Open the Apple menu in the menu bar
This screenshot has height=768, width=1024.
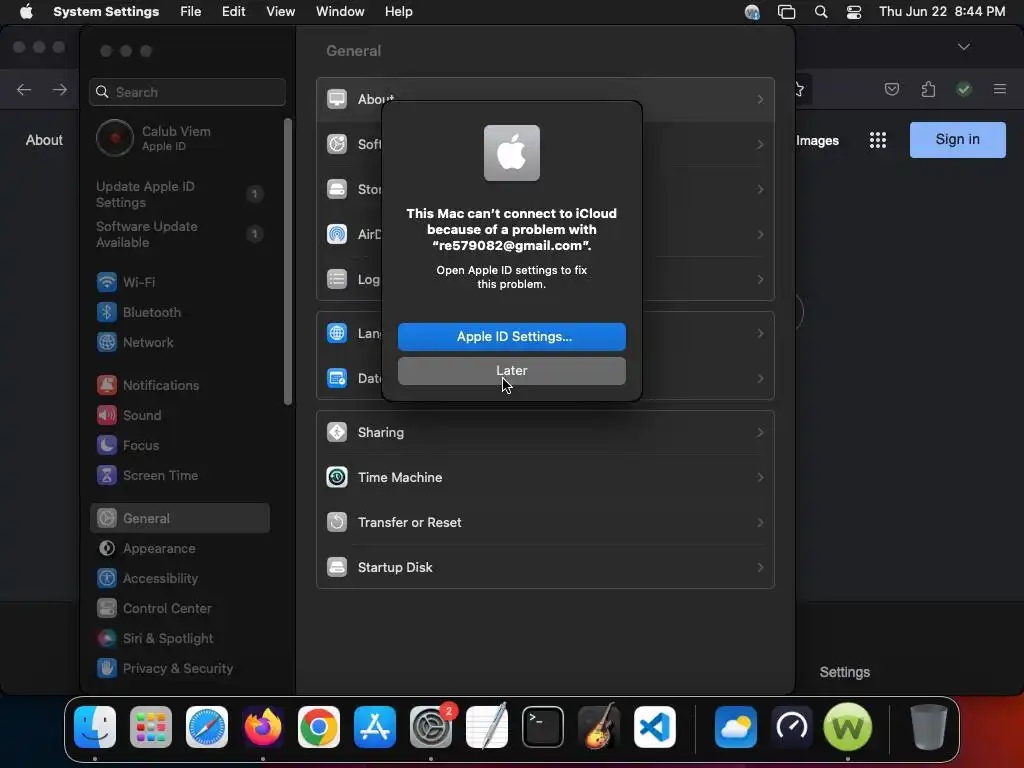[x=26, y=11]
